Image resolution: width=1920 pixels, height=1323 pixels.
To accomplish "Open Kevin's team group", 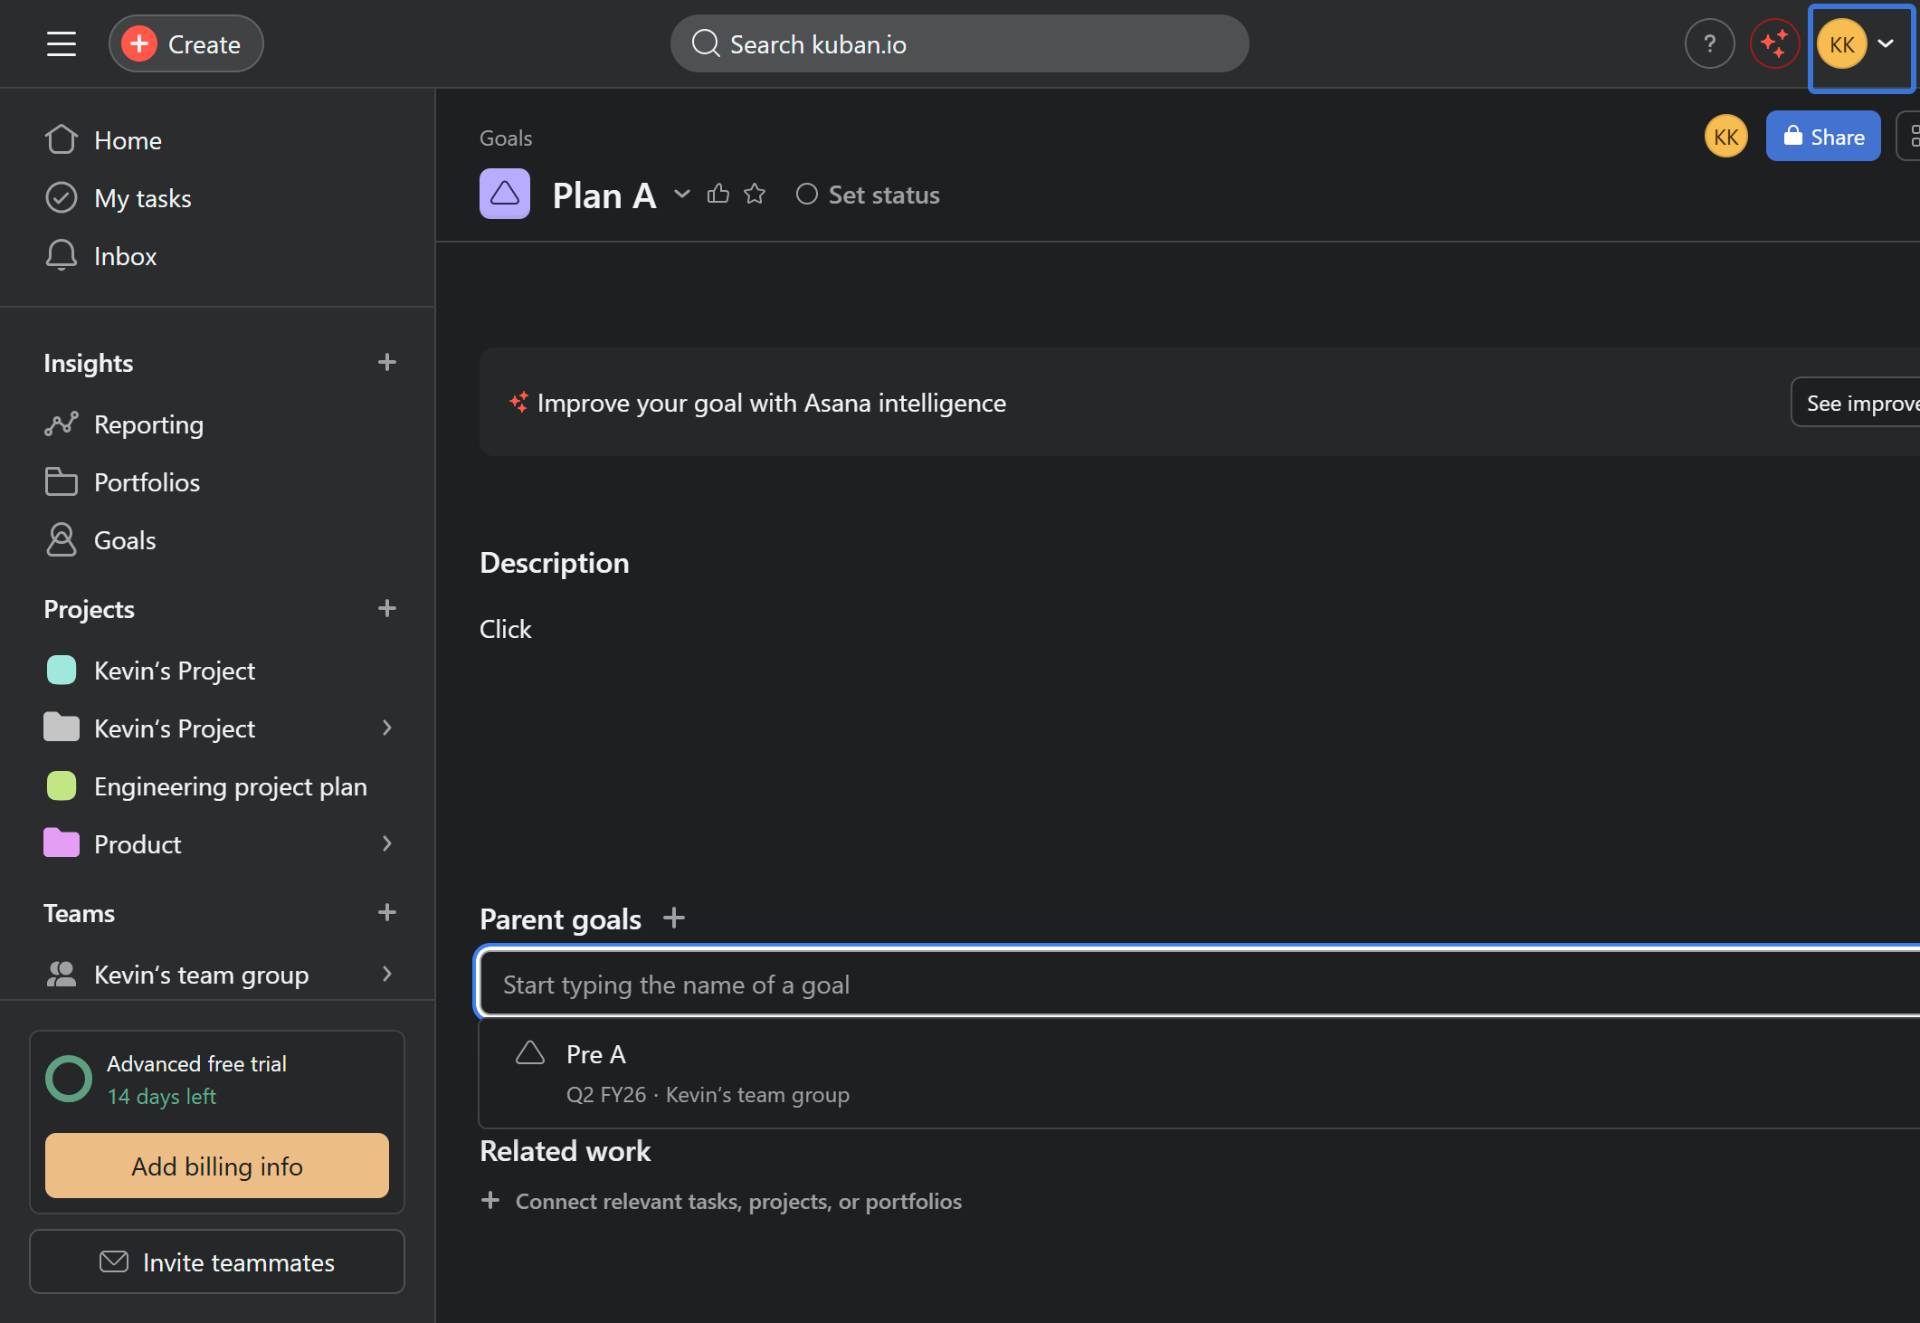I will click(201, 974).
